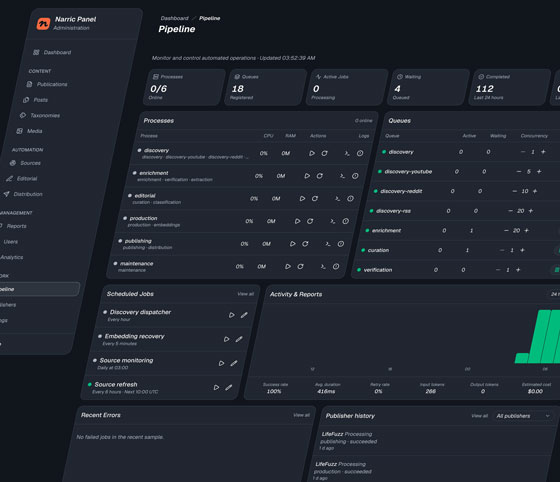Start the discovery process play icon

312,153
